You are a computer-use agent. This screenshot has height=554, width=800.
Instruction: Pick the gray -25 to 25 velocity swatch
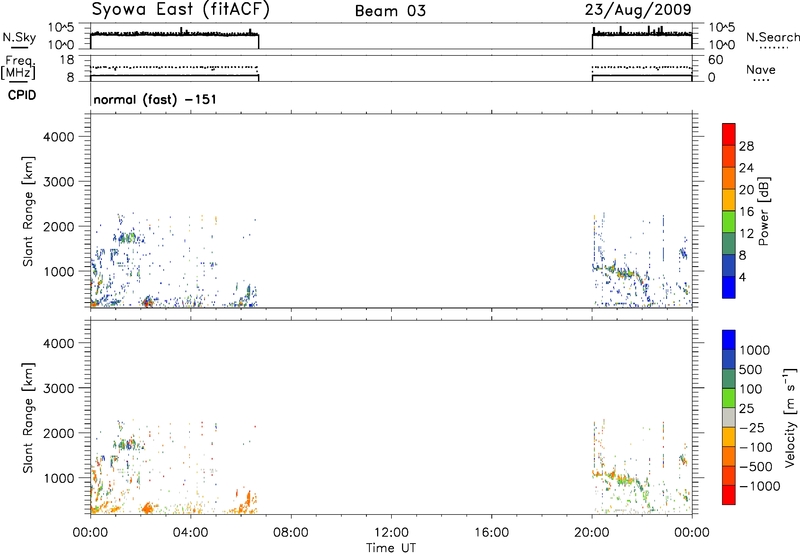[x=729, y=417]
